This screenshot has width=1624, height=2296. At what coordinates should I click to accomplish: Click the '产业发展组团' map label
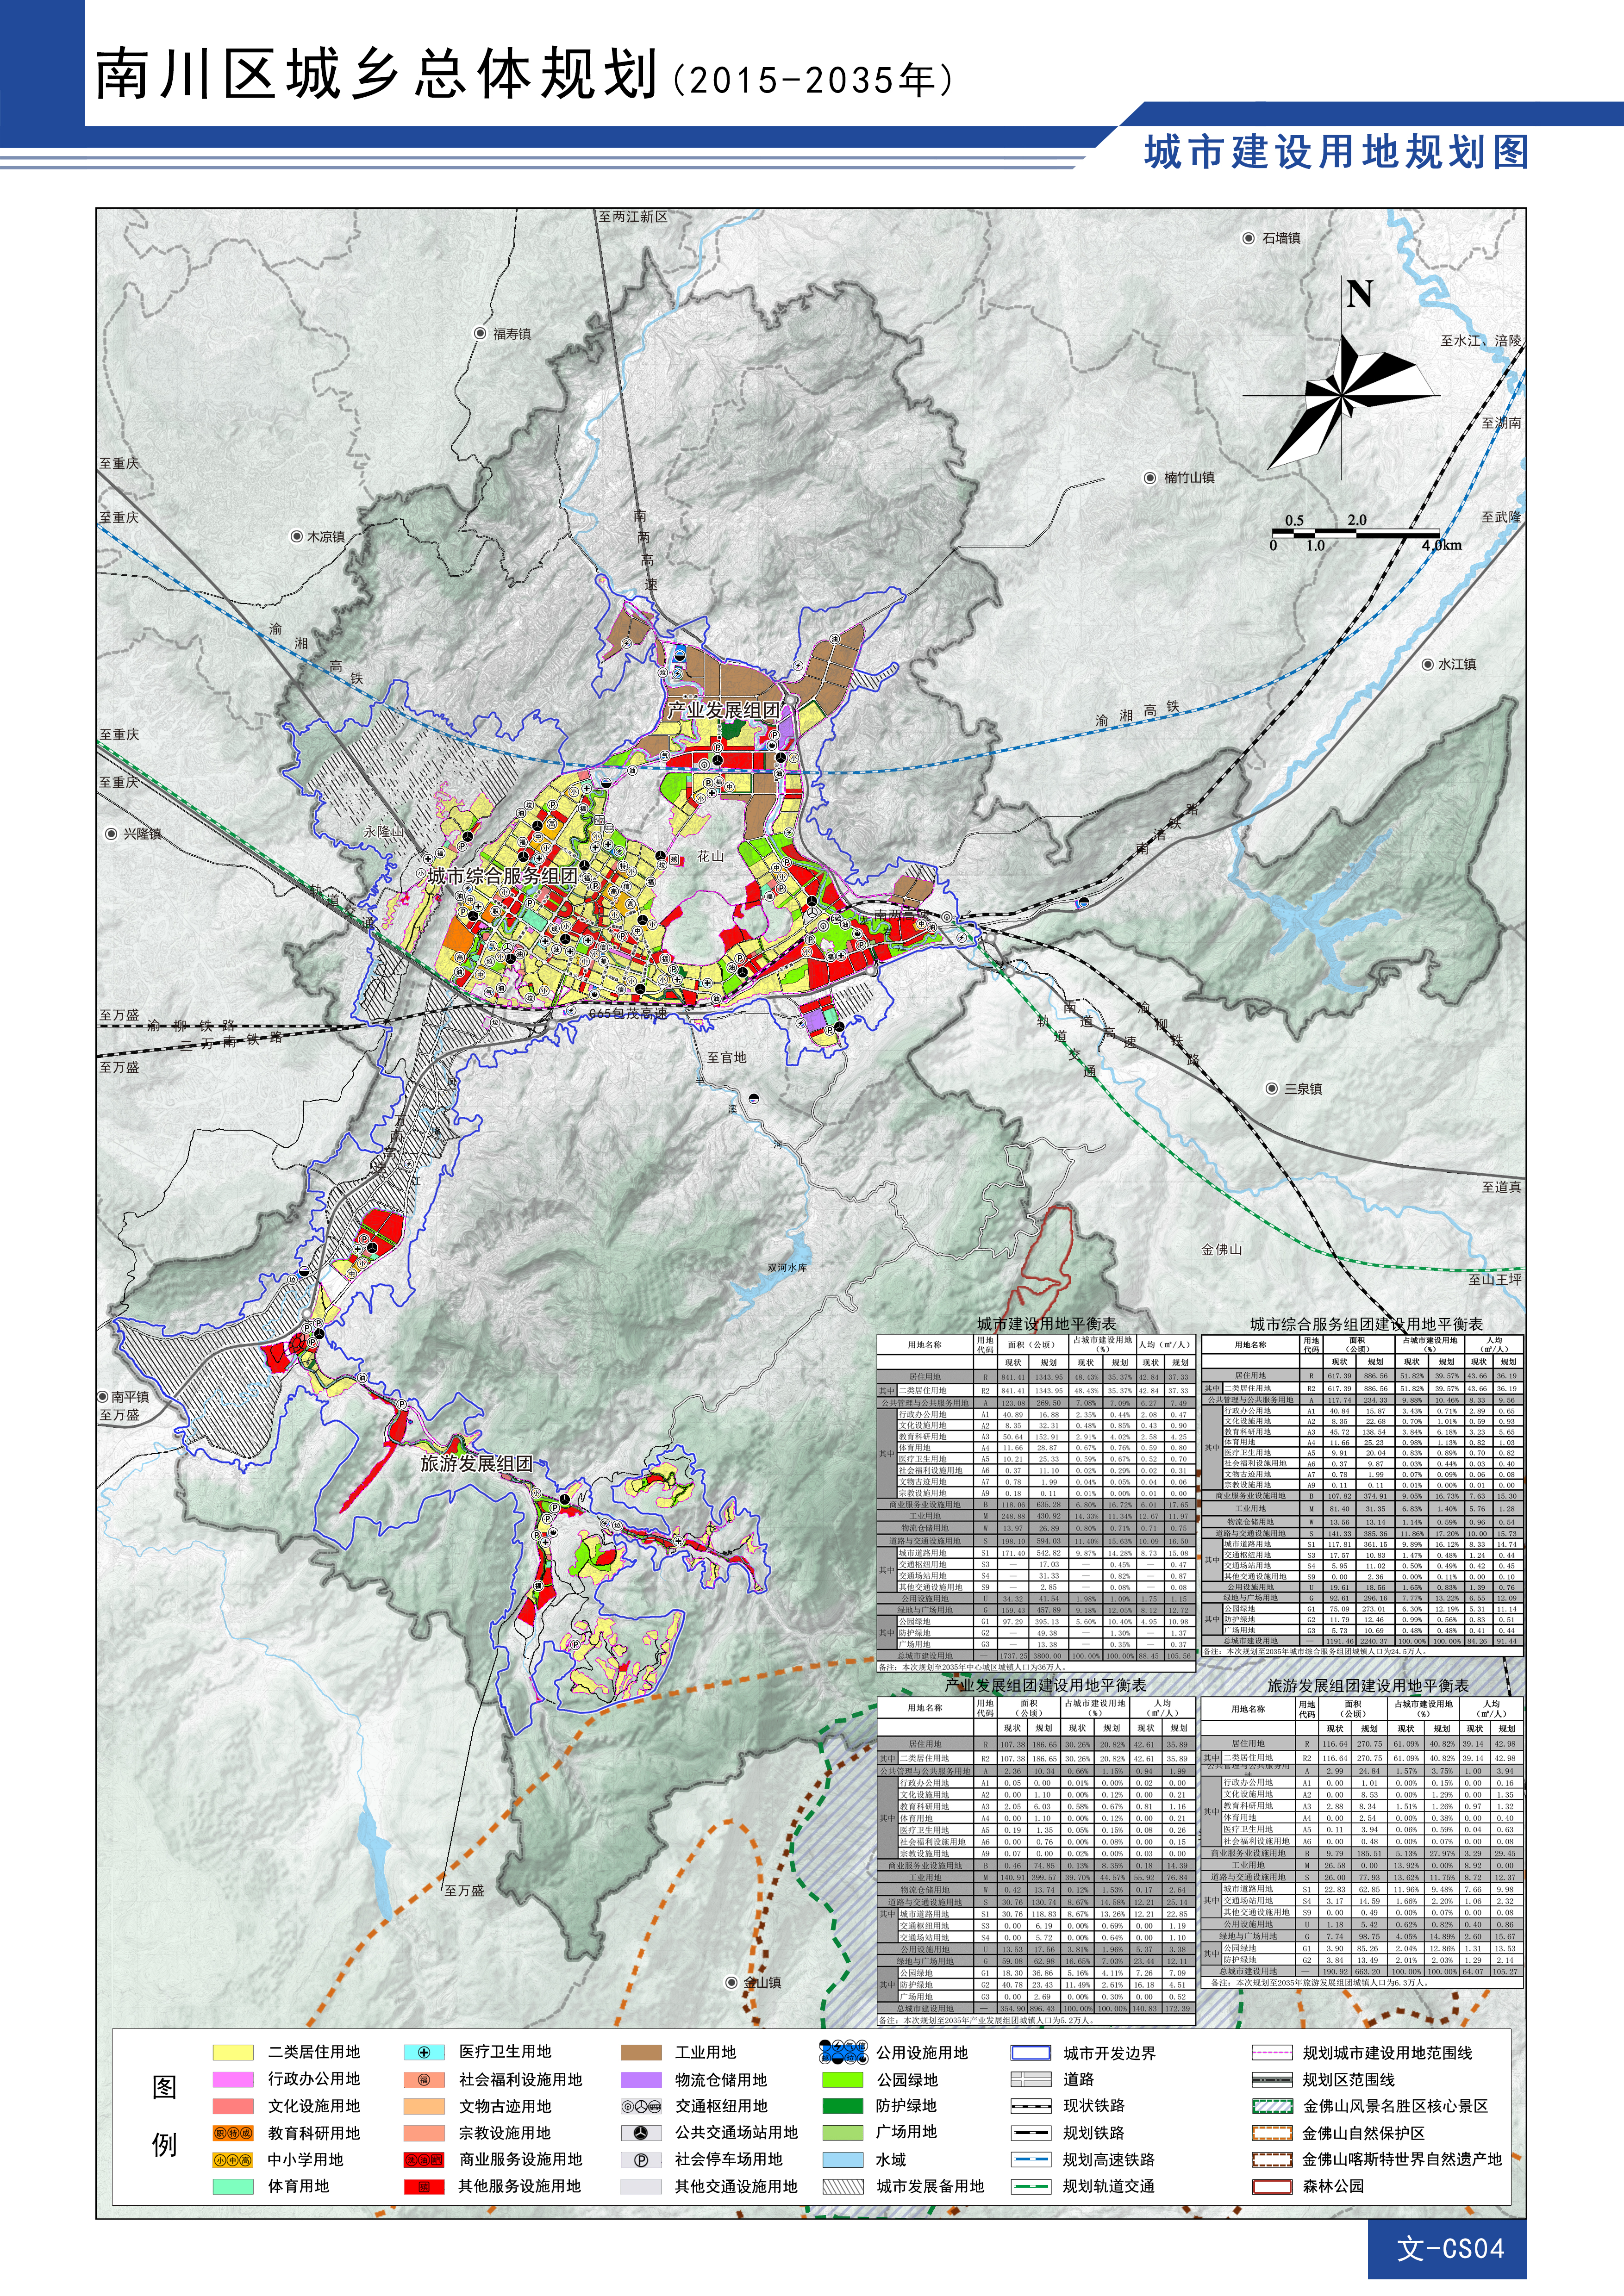click(x=723, y=710)
